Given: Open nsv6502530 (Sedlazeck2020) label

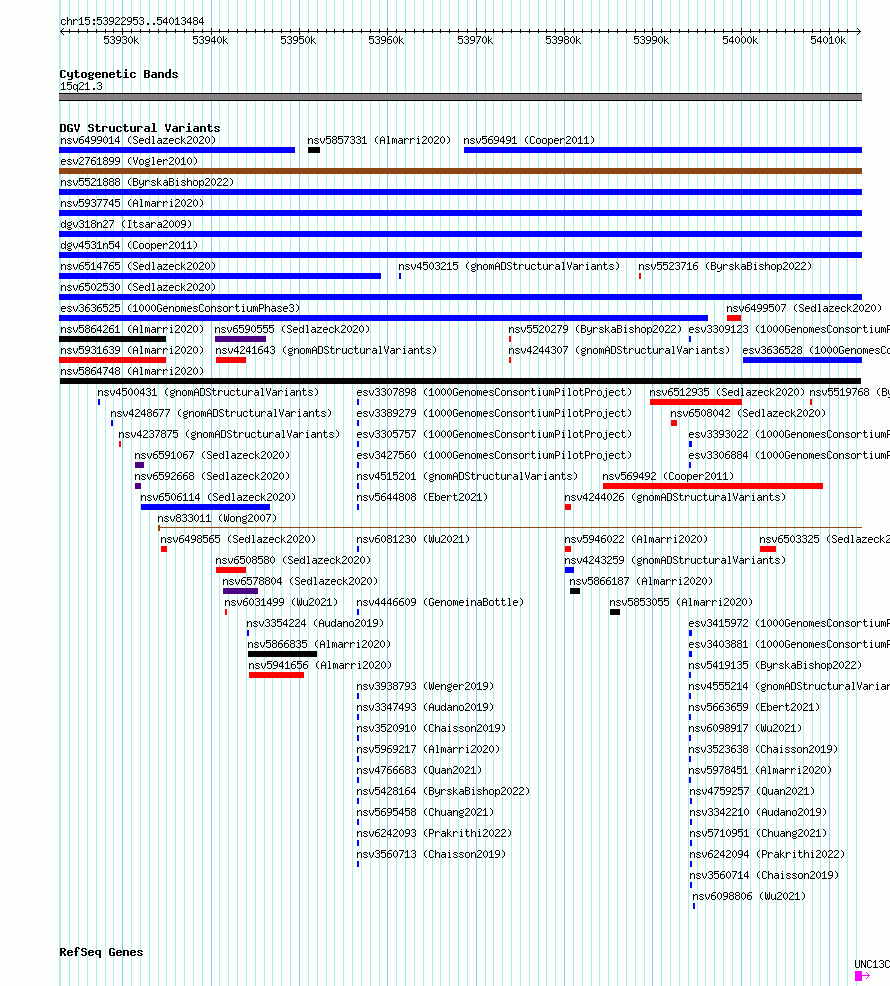Looking at the screenshot, I should (138, 287).
